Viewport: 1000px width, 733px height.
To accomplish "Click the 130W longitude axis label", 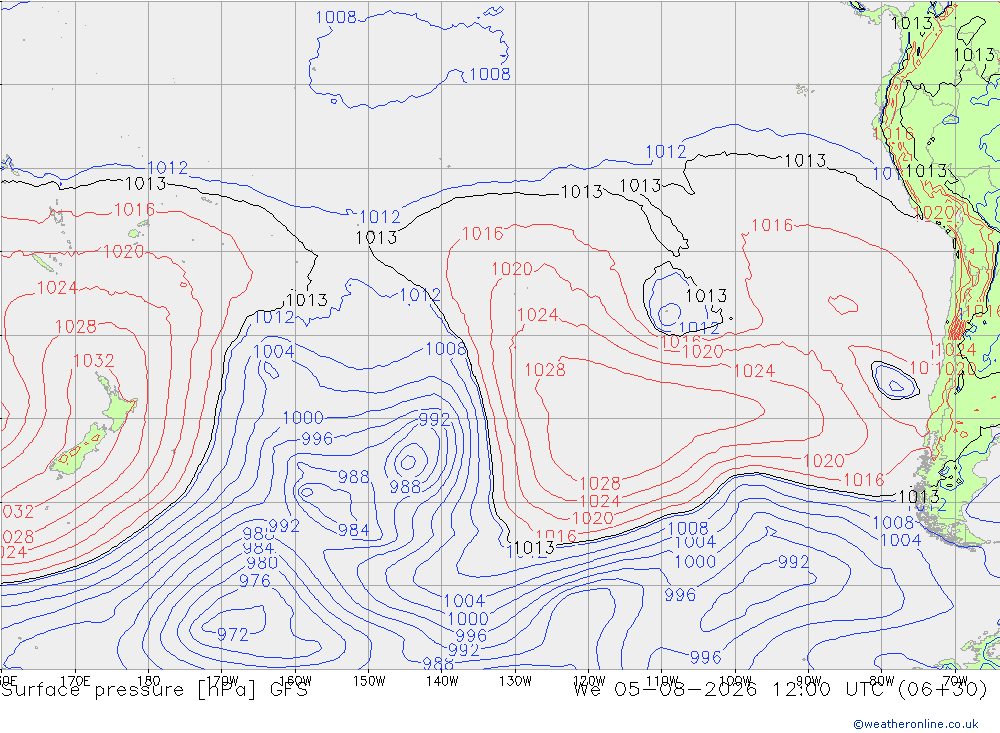I will click(515, 681).
